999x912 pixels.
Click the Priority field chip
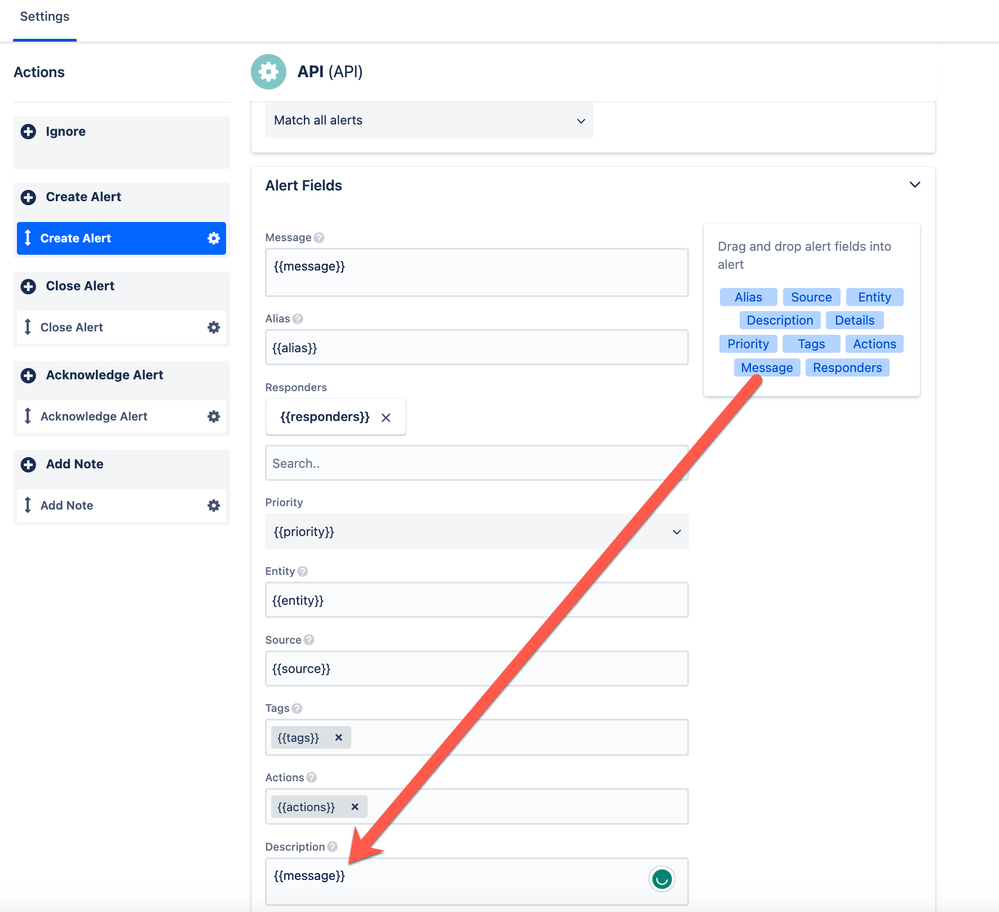tap(748, 344)
